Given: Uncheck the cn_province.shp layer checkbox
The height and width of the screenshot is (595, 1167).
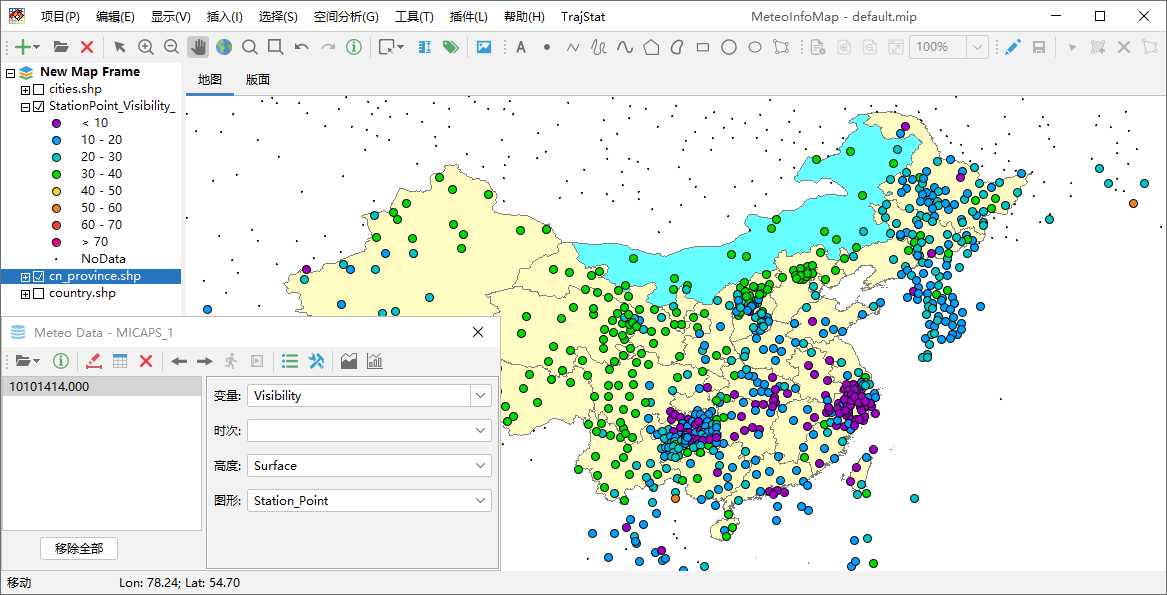Looking at the screenshot, I should pyautogui.click(x=39, y=276).
